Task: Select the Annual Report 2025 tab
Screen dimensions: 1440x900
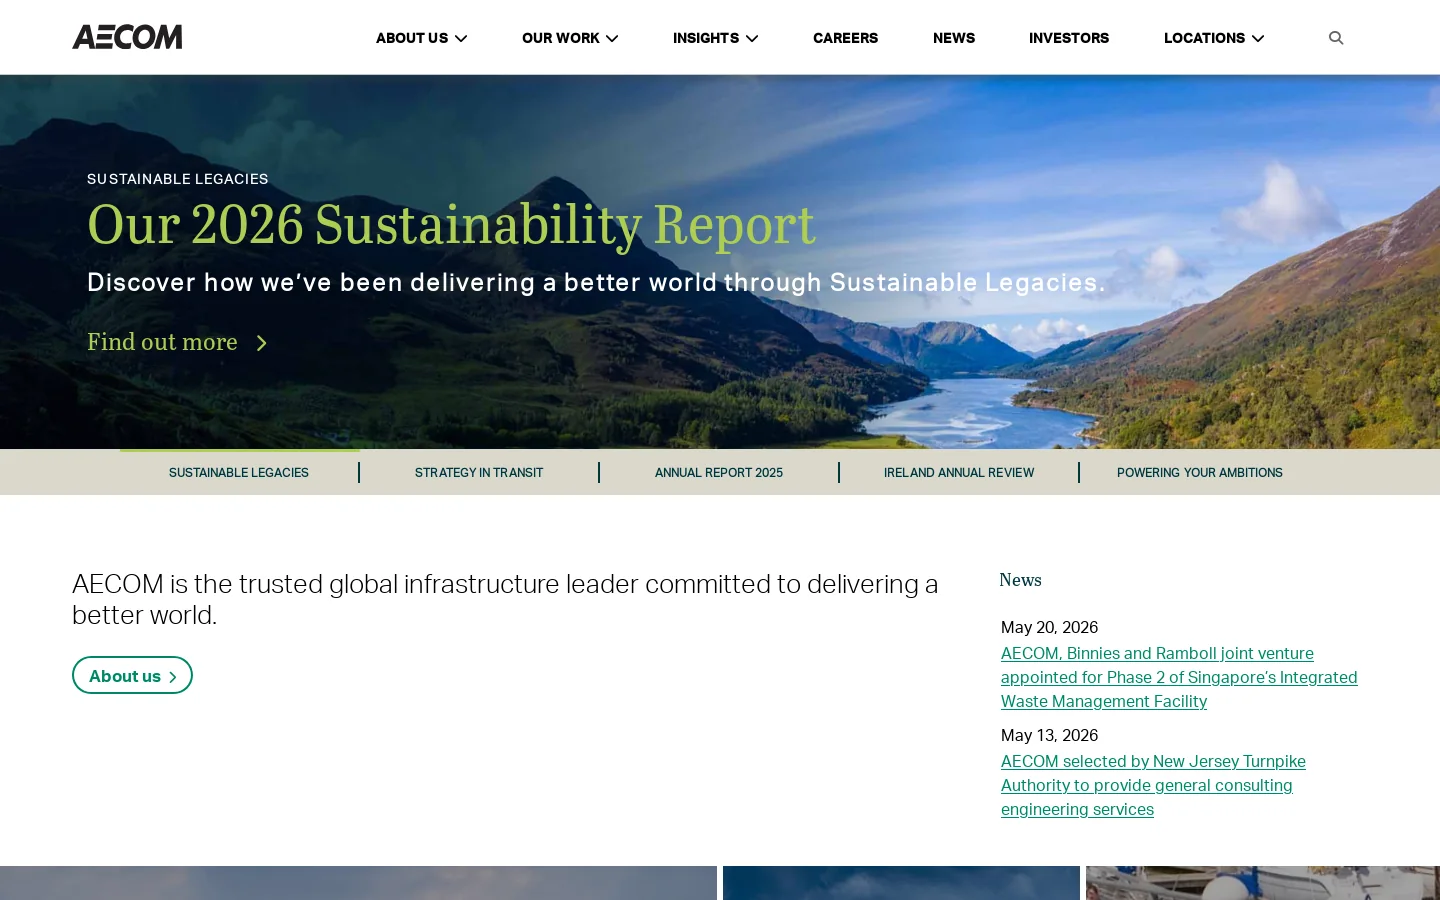Action: click(719, 472)
